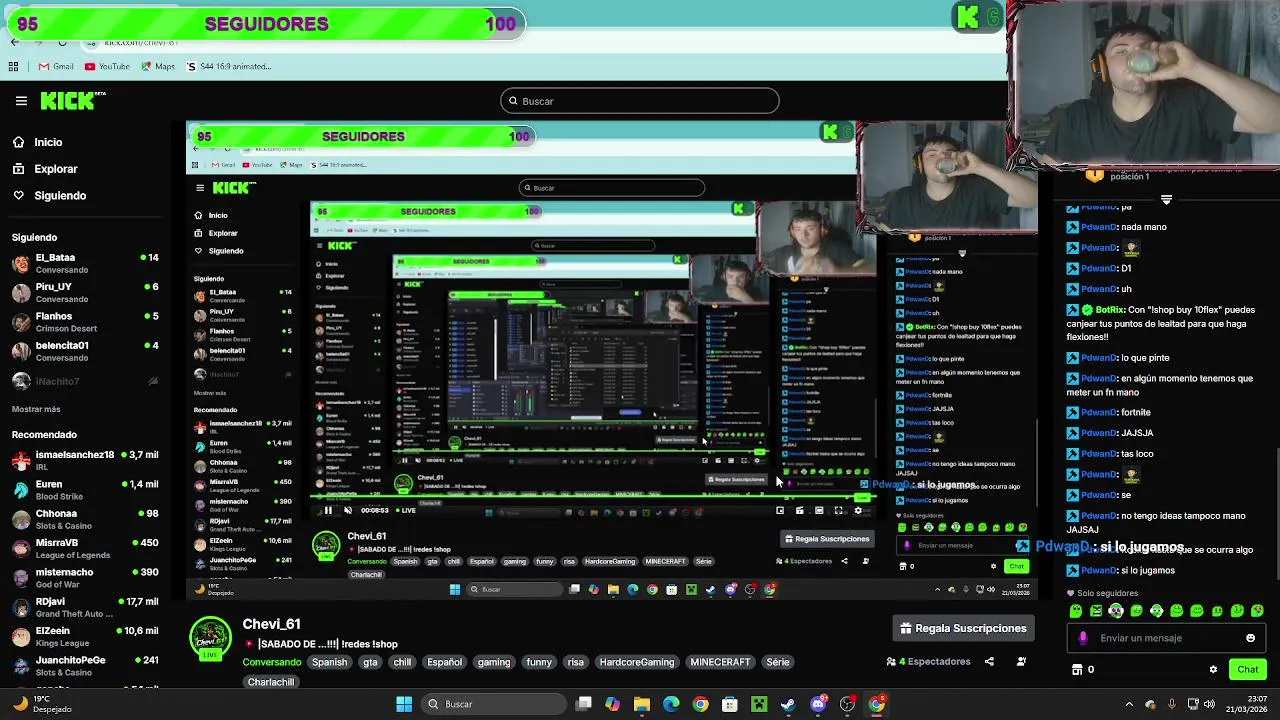Select the Spanish stream tag
This screenshot has height=720, width=1280.
[329, 662]
